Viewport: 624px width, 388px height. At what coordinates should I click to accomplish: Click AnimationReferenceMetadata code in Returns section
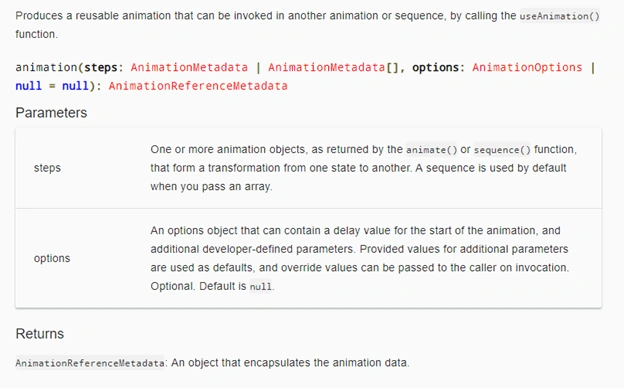coord(90,363)
